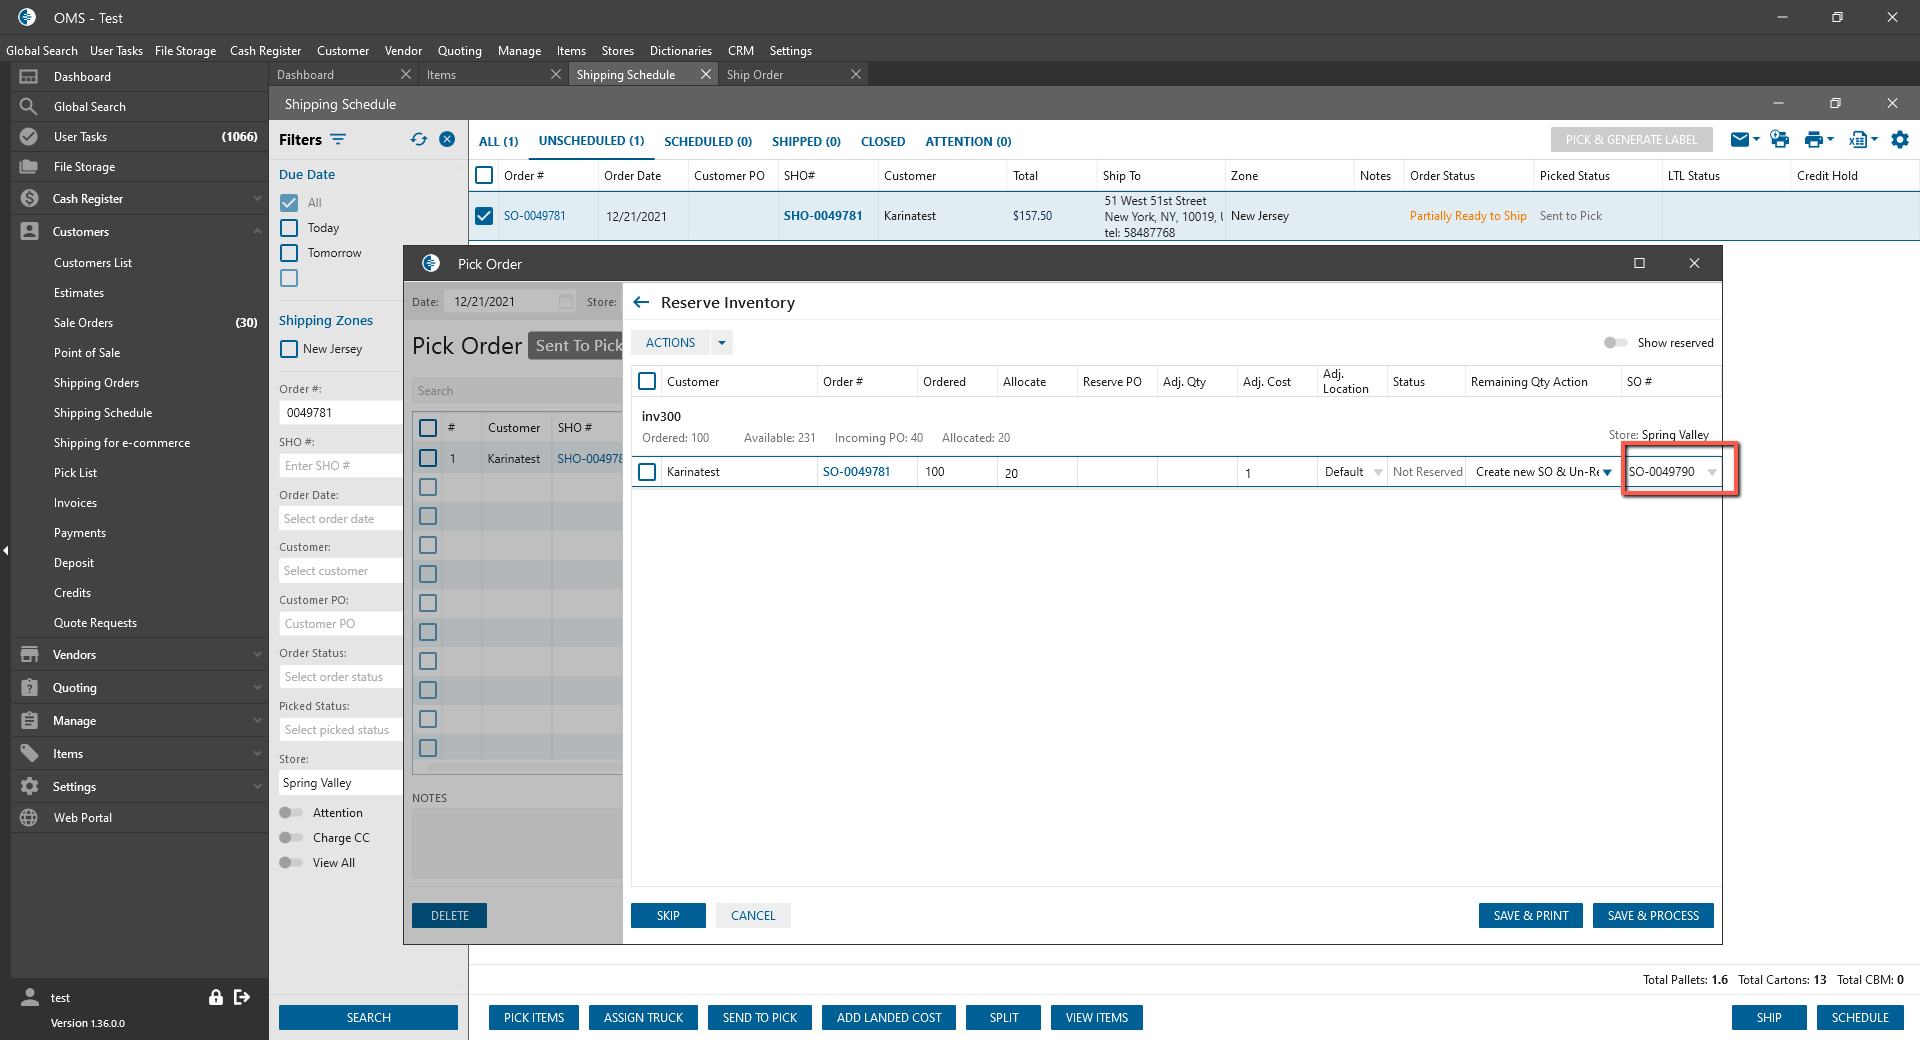Open the Dictionaries menu
The image size is (1920, 1040).
coord(680,51)
